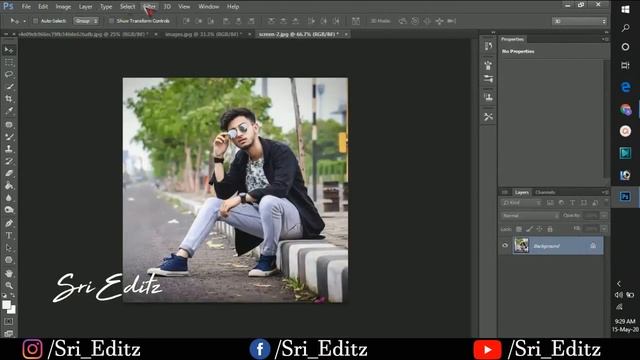
Task: Open the Group auto-select dropdown
Action: point(86,21)
